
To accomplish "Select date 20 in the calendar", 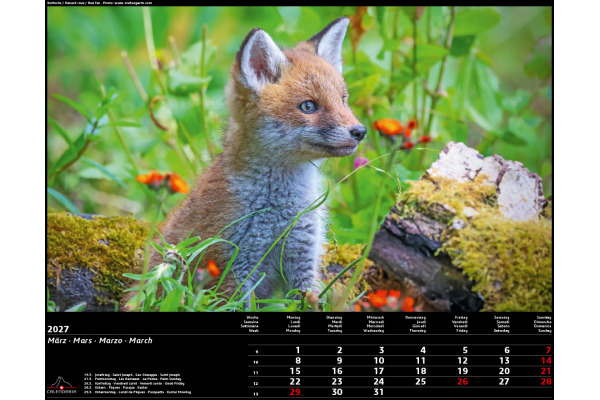I will click(x=504, y=371).
